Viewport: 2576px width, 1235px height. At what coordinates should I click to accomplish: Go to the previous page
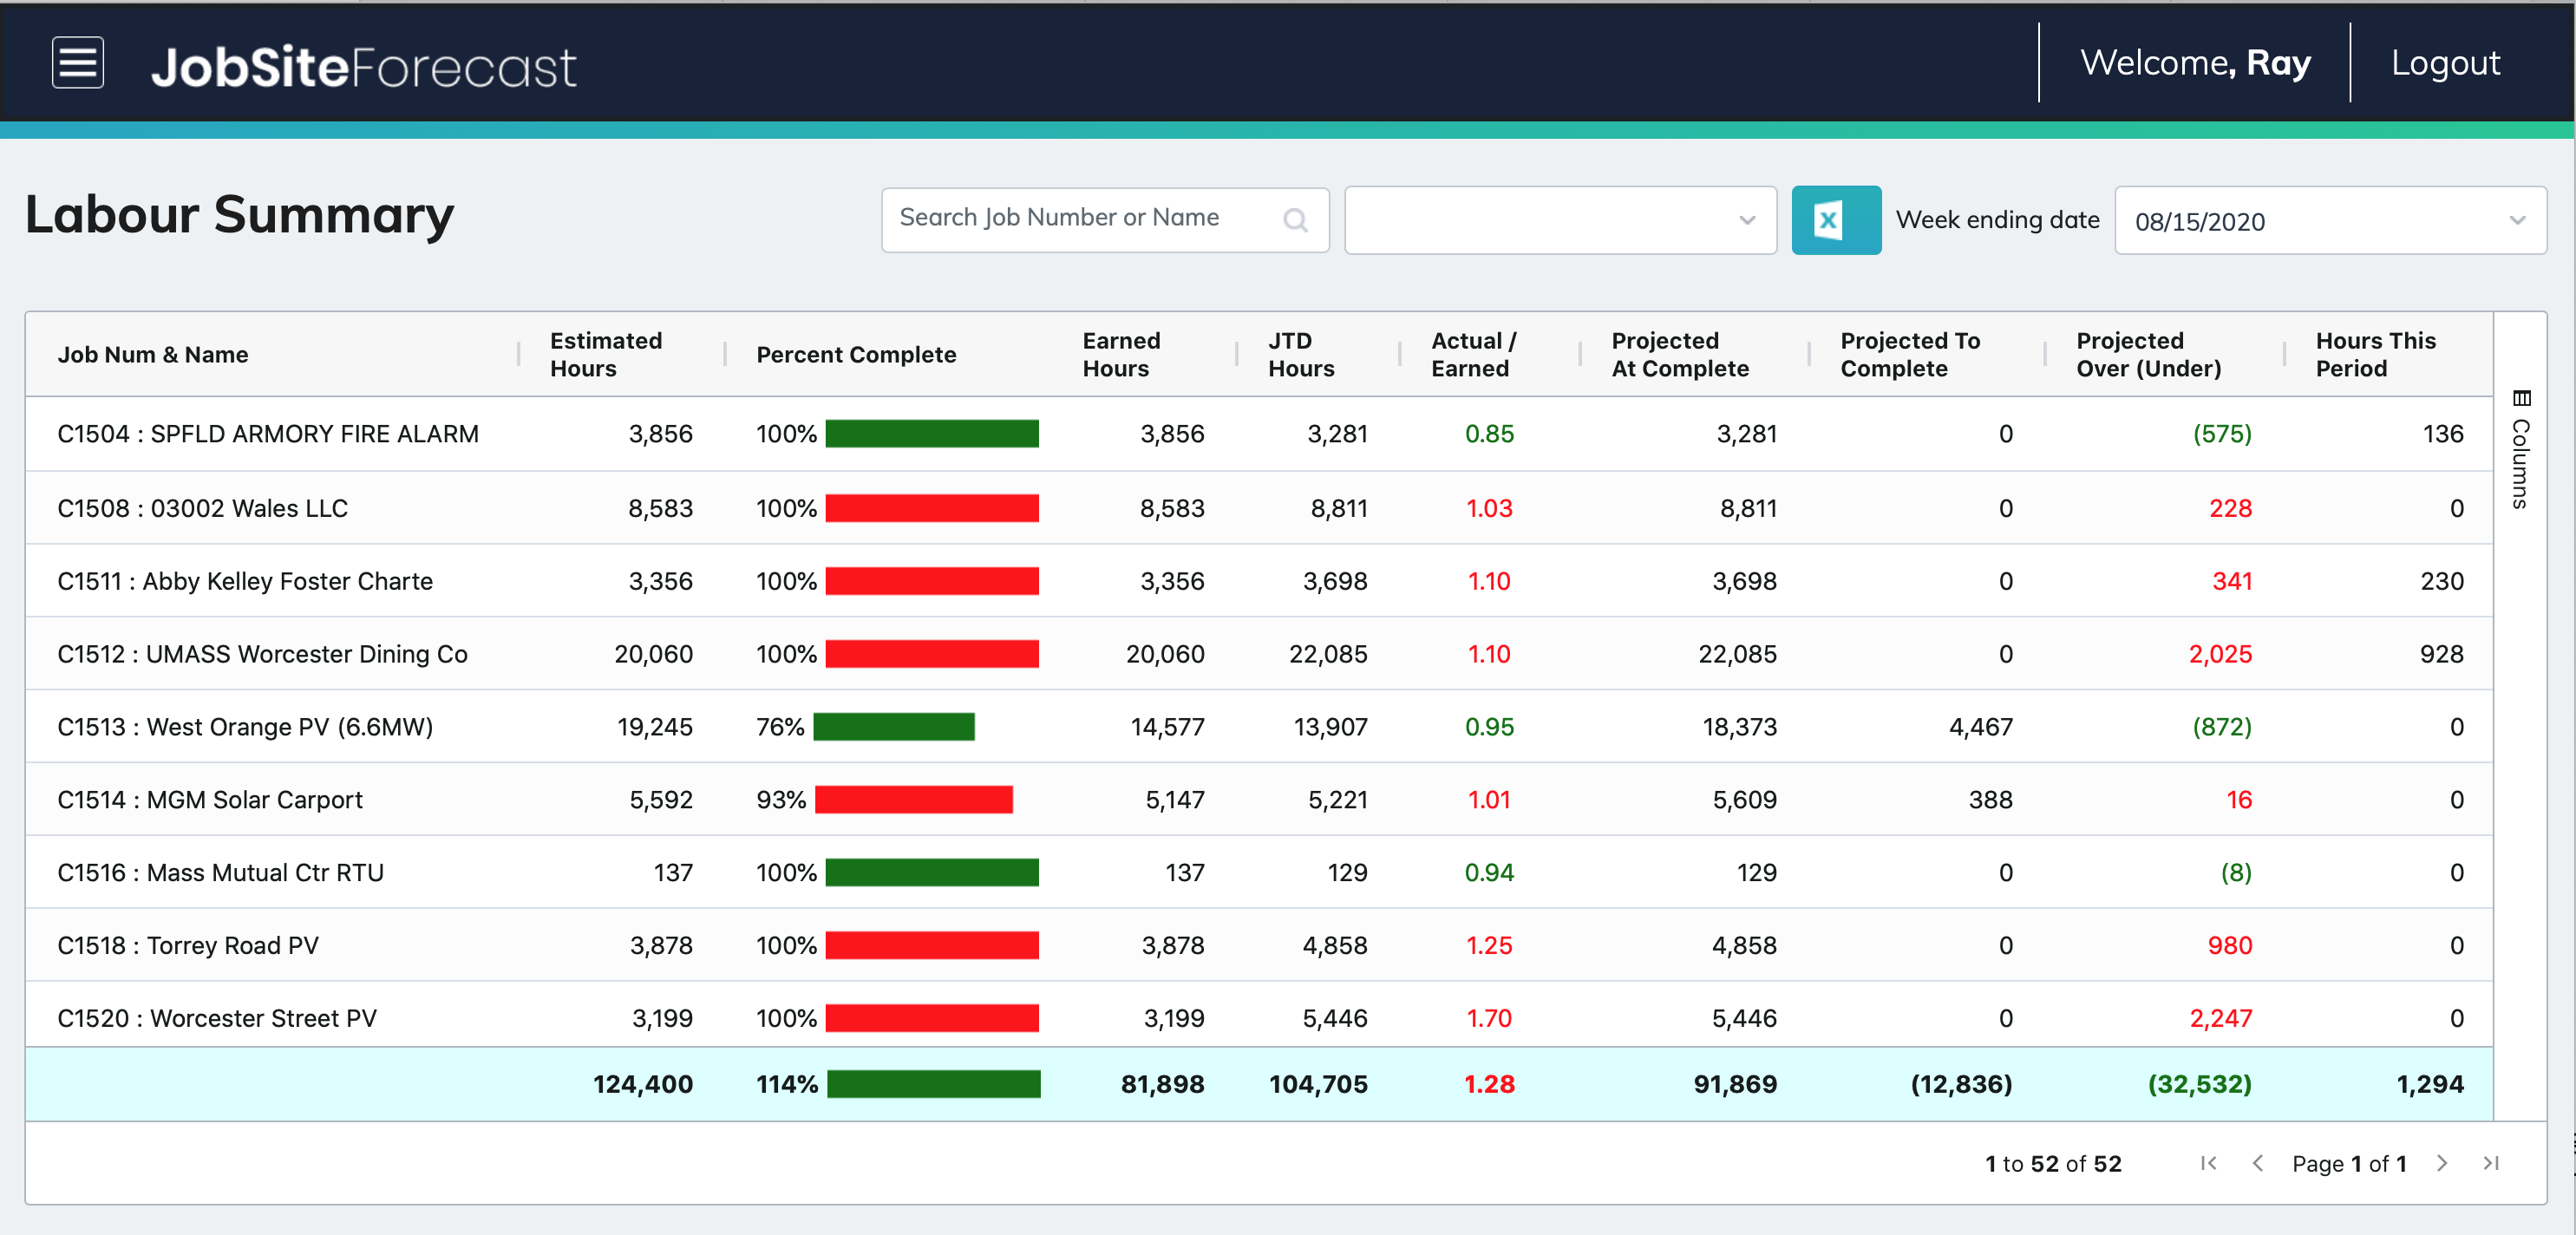pyautogui.click(x=2257, y=1163)
